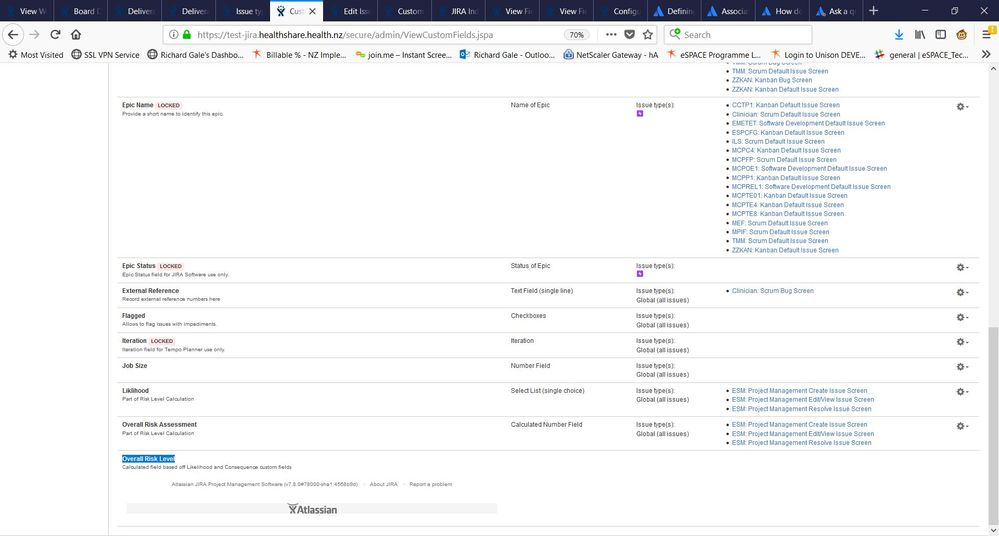Reload the current page
The width and height of the screenshot is (999, 536).
pyautogui.click(x=55, y=34)
